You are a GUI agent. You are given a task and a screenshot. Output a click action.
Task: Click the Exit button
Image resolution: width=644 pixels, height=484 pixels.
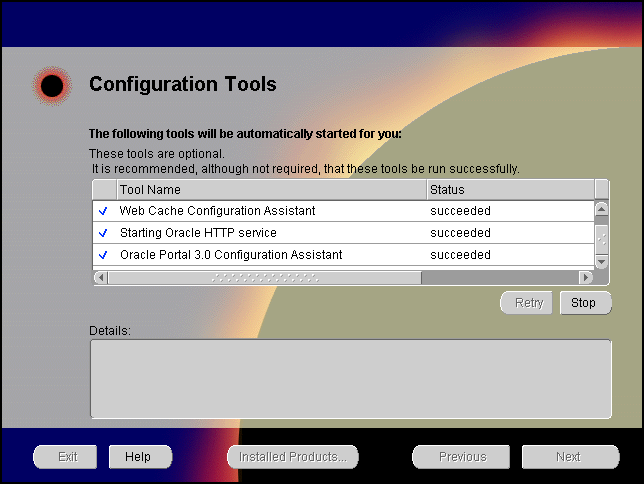(x=65, y=457)
